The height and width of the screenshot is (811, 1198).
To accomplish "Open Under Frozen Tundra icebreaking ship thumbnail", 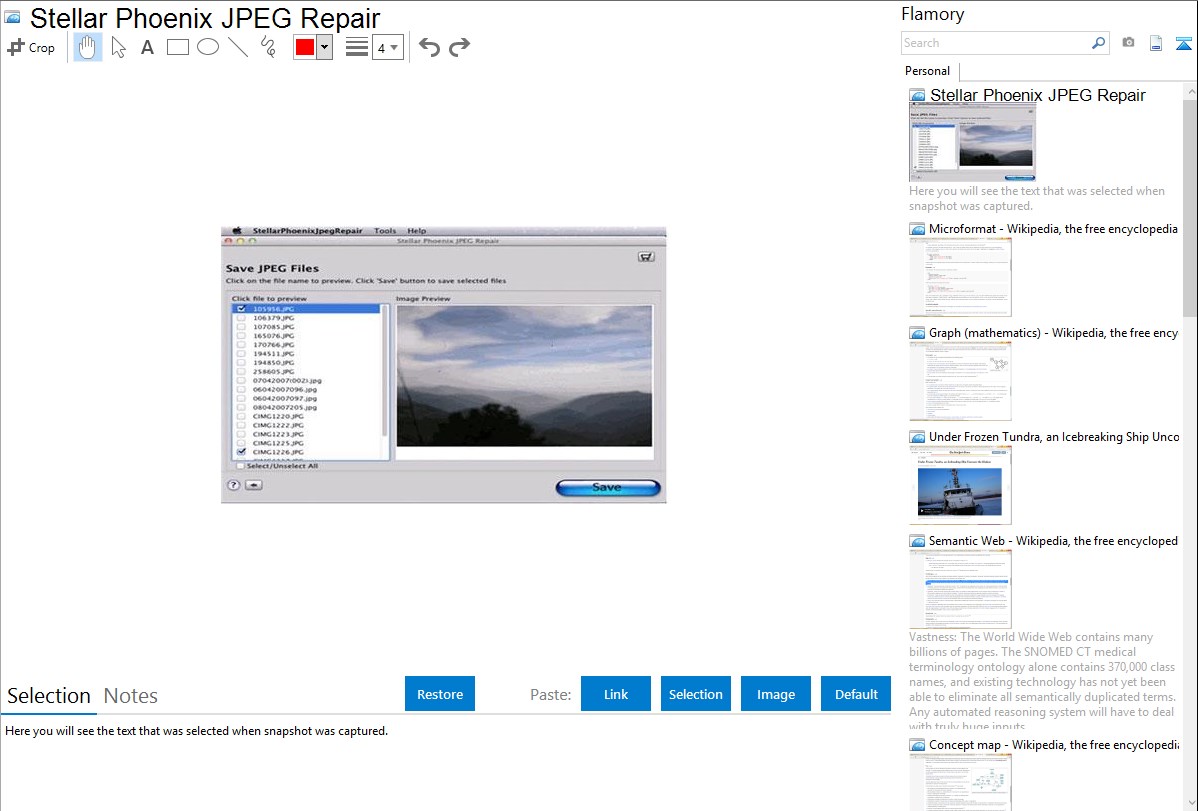I will click(x=960, y=485).
